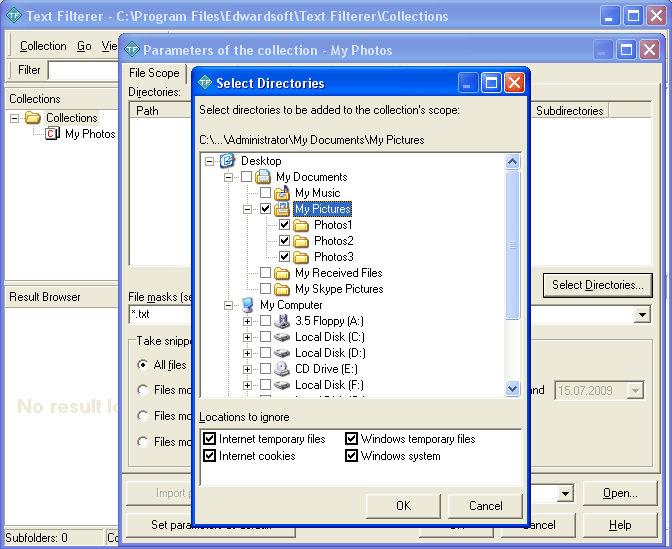Image resolution: width=672 pixels, height=549 pixels.
Task: Collapse the Desktop tree node
Action: coord(209,161)
